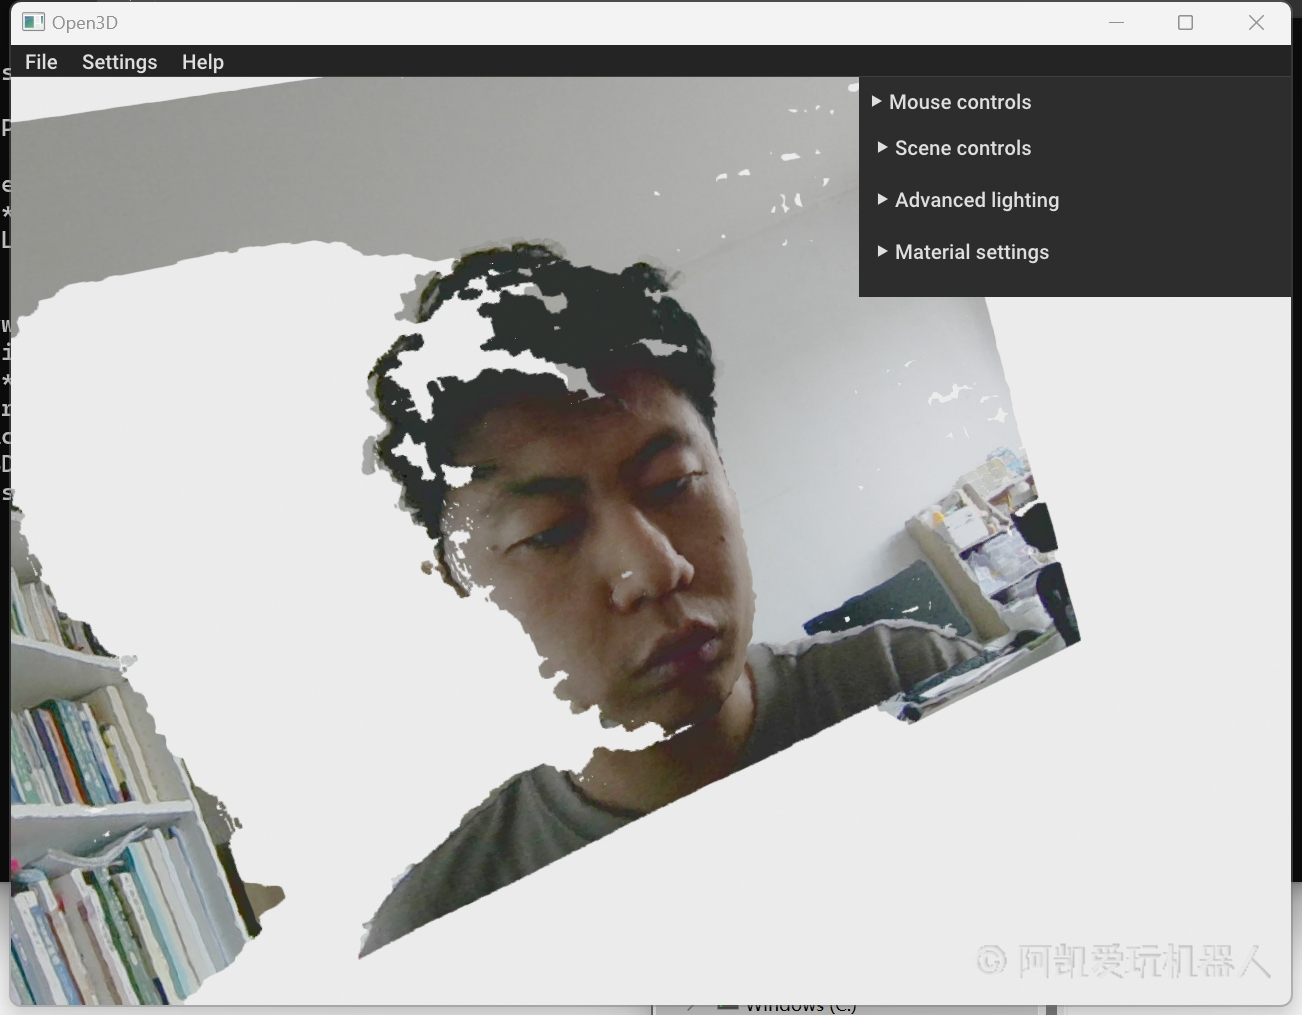1302x1015 pixels.
Task: Show the Material settings section label
Action: pyautogui.click(x=971, y=252)
